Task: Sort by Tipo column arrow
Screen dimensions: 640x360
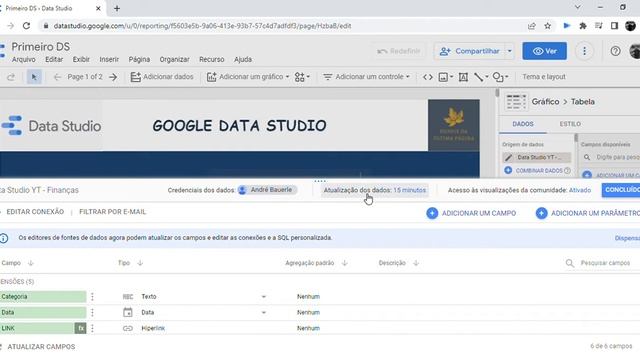Action: coord(140,263)
